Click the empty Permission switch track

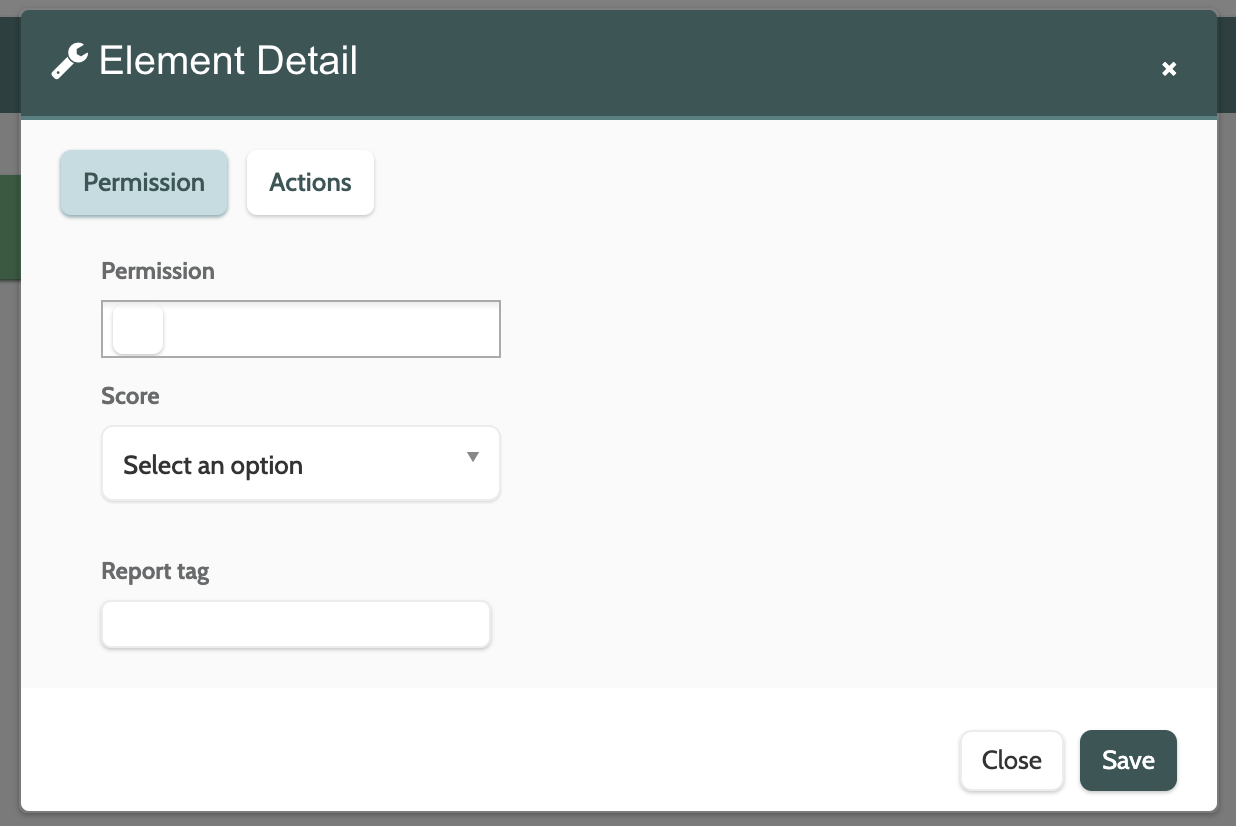[330, 330]
